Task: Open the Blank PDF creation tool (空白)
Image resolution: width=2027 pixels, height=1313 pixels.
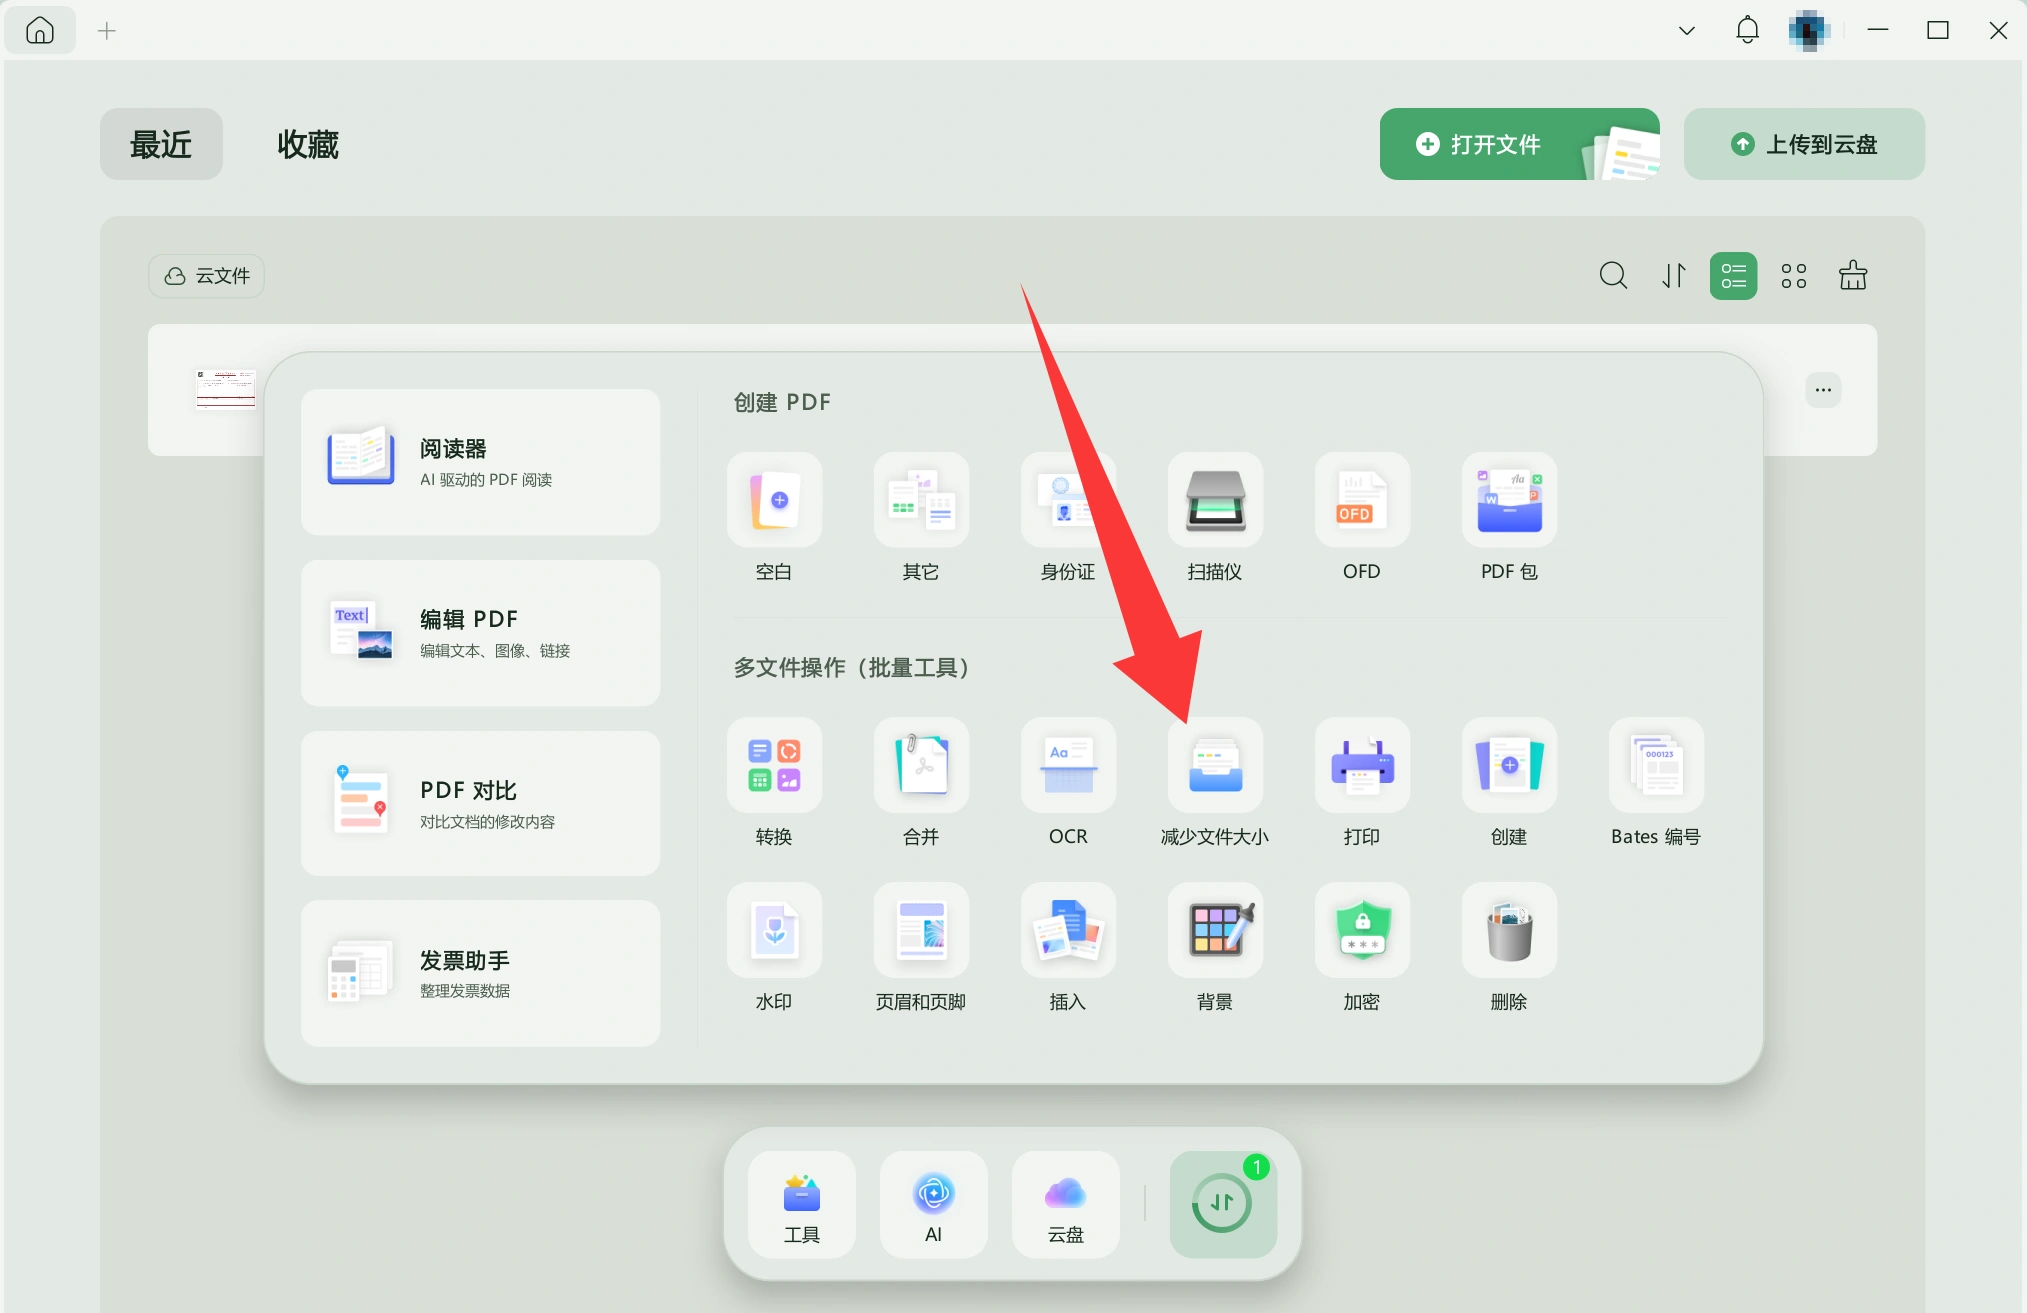Action: click(774, 500)
